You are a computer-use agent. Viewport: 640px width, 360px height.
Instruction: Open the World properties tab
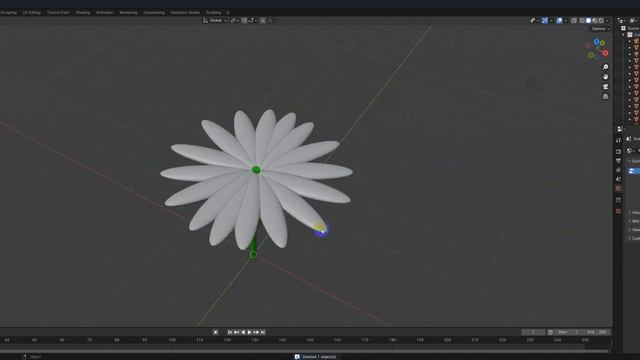tap(618, 189)
